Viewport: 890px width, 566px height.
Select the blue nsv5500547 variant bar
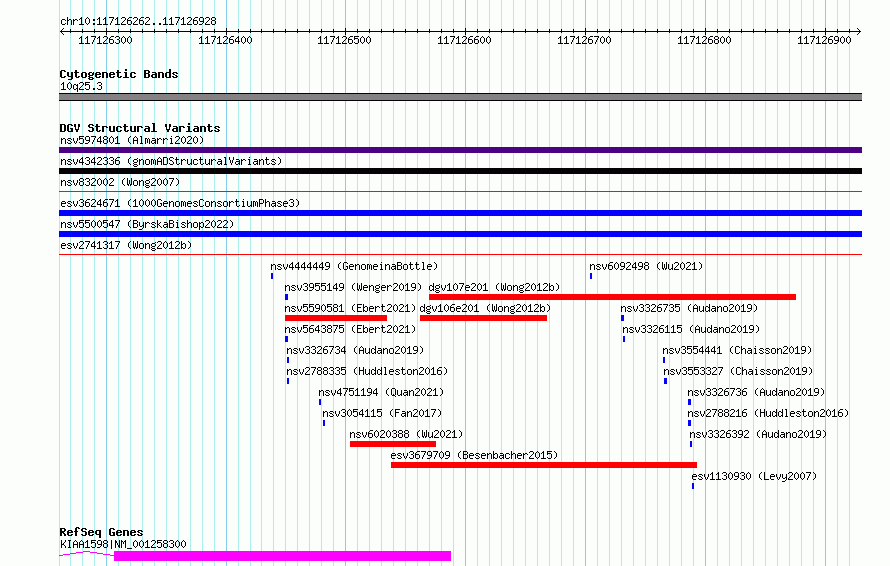coord(460,234)
